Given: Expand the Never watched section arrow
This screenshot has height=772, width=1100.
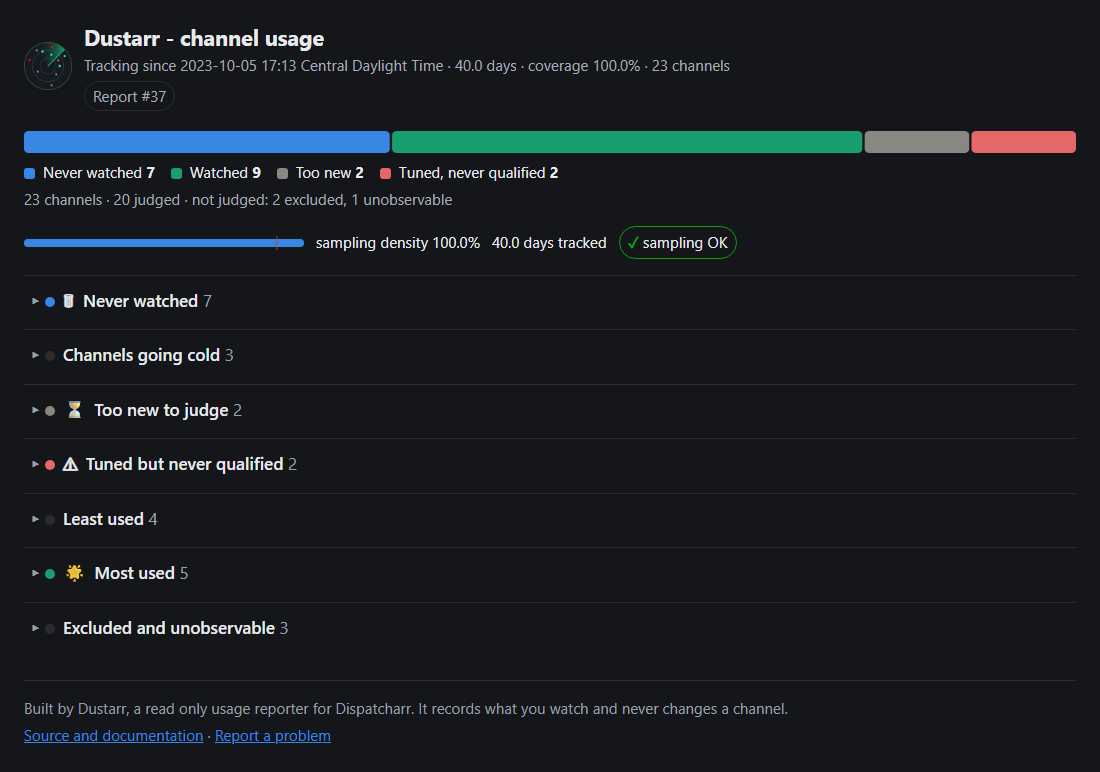Looking at the screenshot, I should click(35, 301).
